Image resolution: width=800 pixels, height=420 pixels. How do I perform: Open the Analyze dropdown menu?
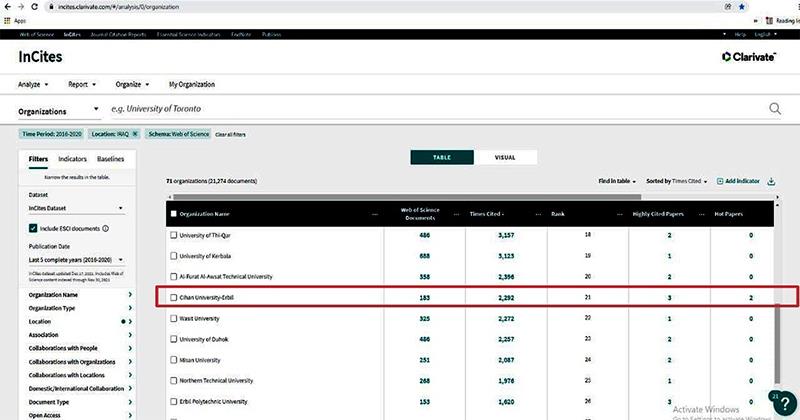click(x=33, y=84)
